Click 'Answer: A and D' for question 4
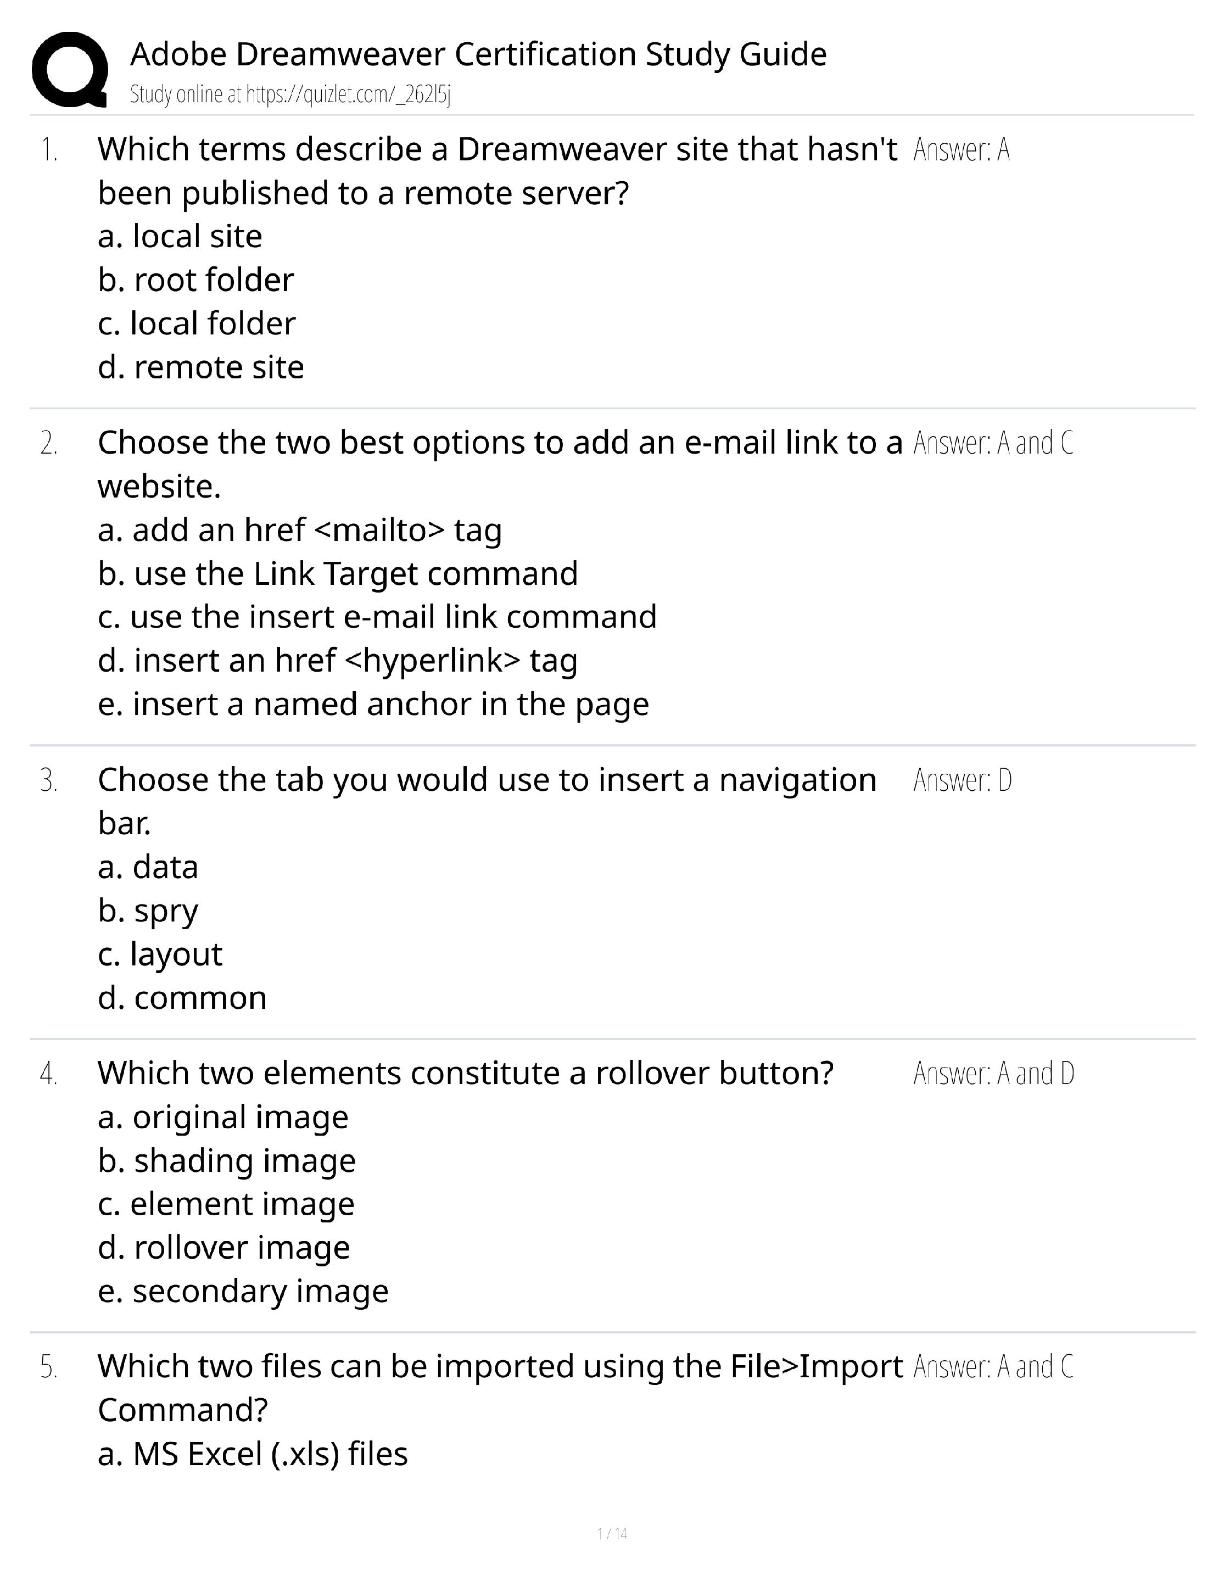The image size is (1224, 1584). (x=993, y=1074)
